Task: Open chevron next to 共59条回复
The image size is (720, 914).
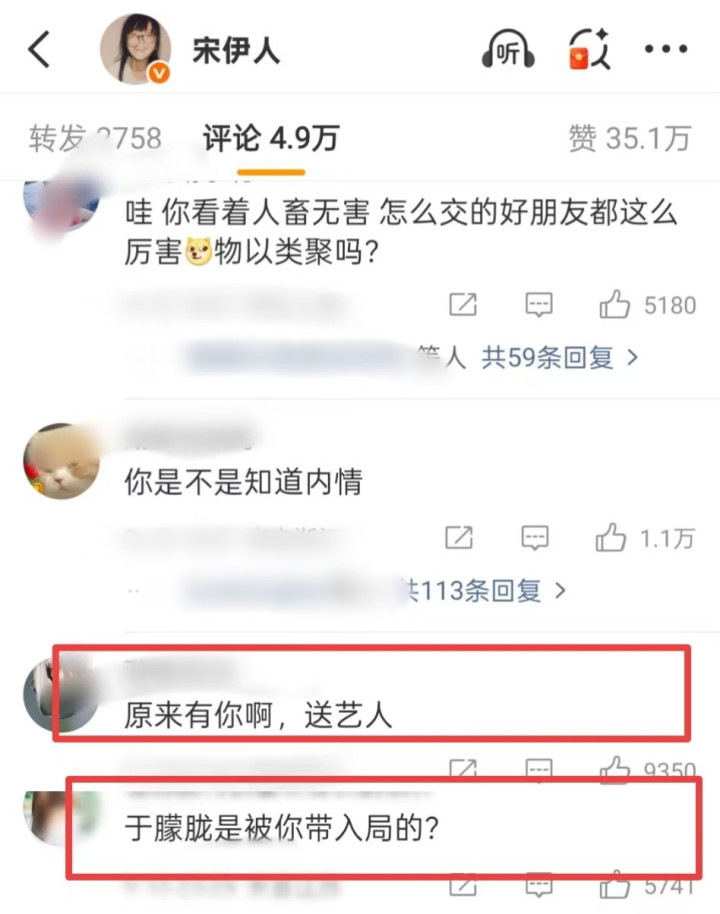Action: coord(632,357)
